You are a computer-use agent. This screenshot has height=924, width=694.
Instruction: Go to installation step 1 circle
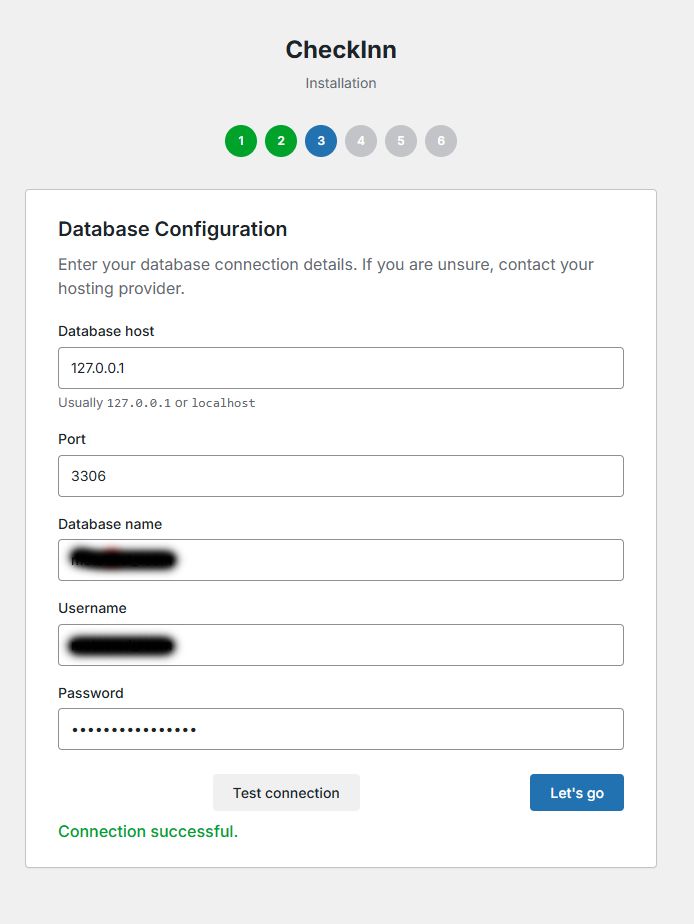point(241,141)
